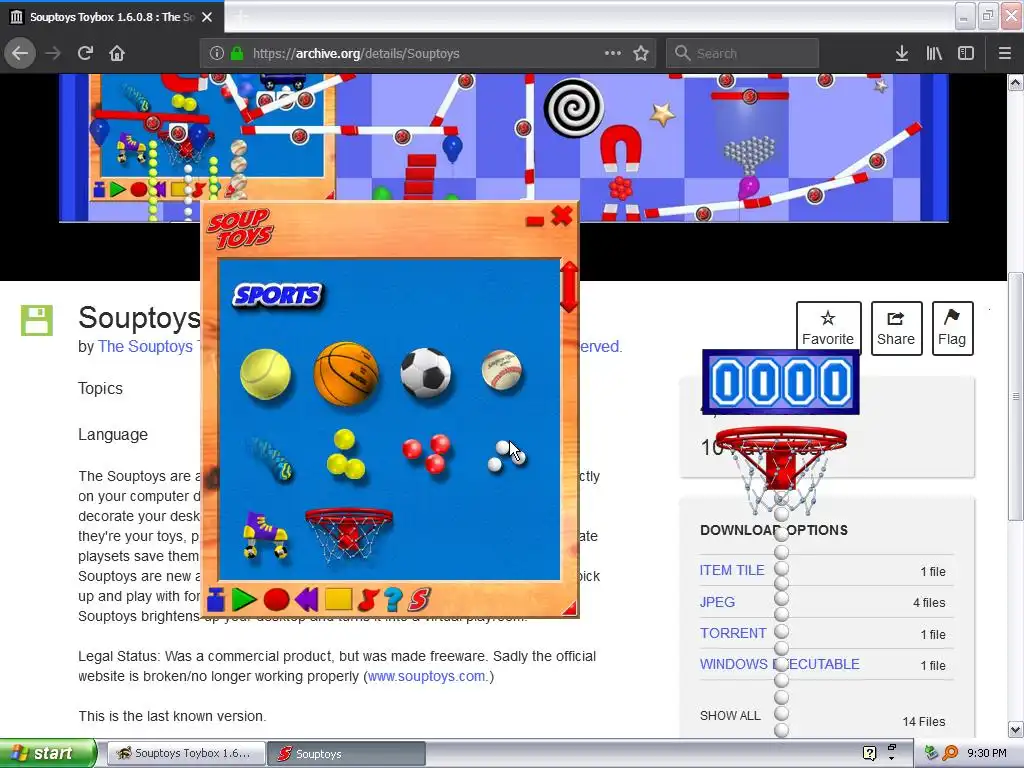Open the Windows start menu
1024x768 pixels.
pos(48,753)
